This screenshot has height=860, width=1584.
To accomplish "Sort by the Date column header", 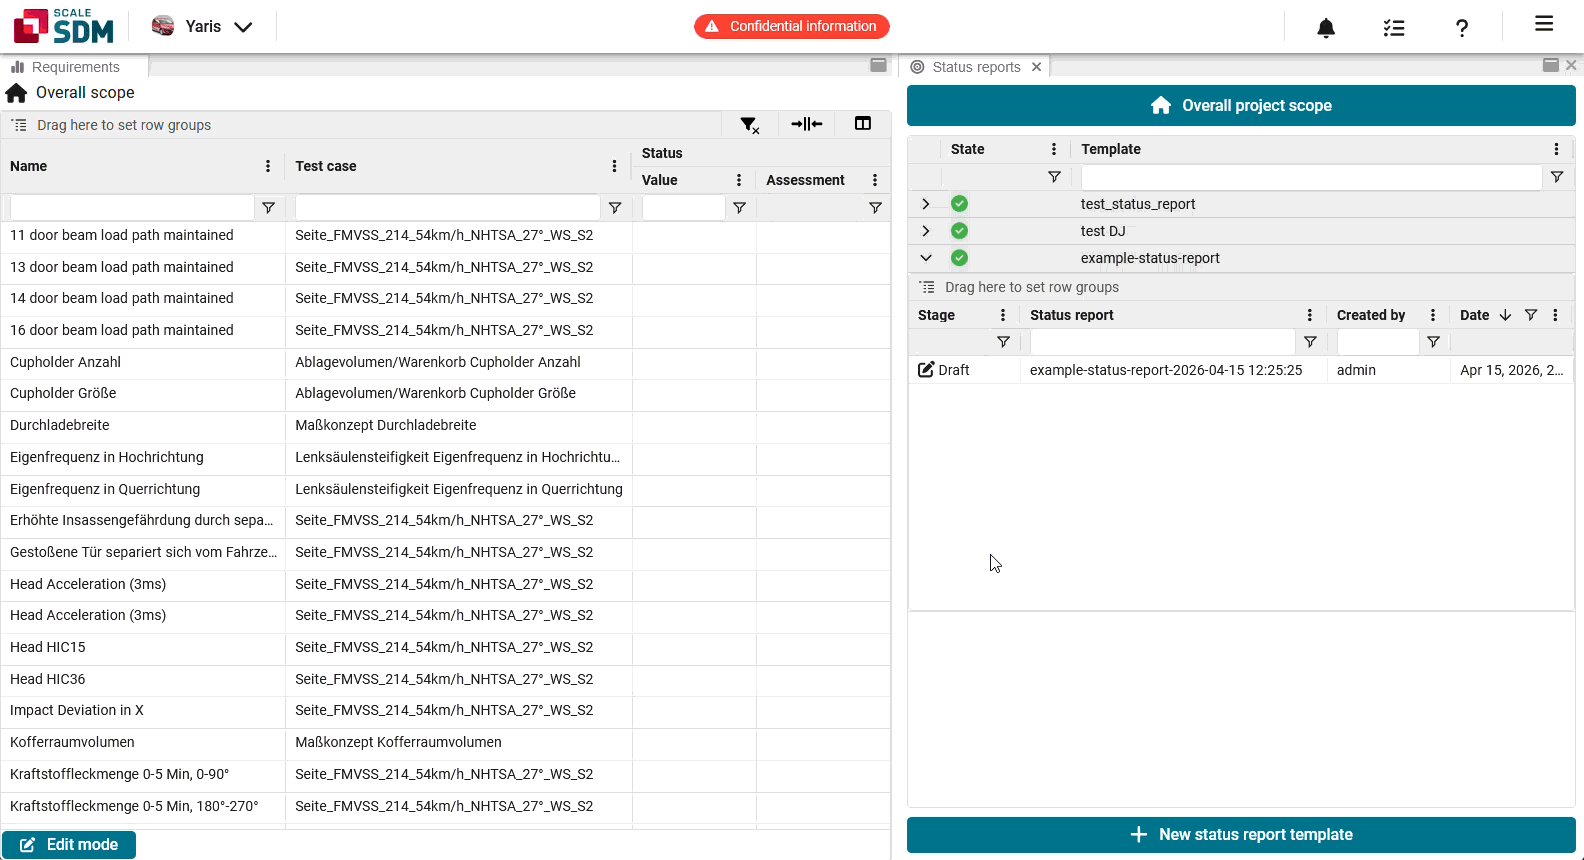I will (1474, 315).
